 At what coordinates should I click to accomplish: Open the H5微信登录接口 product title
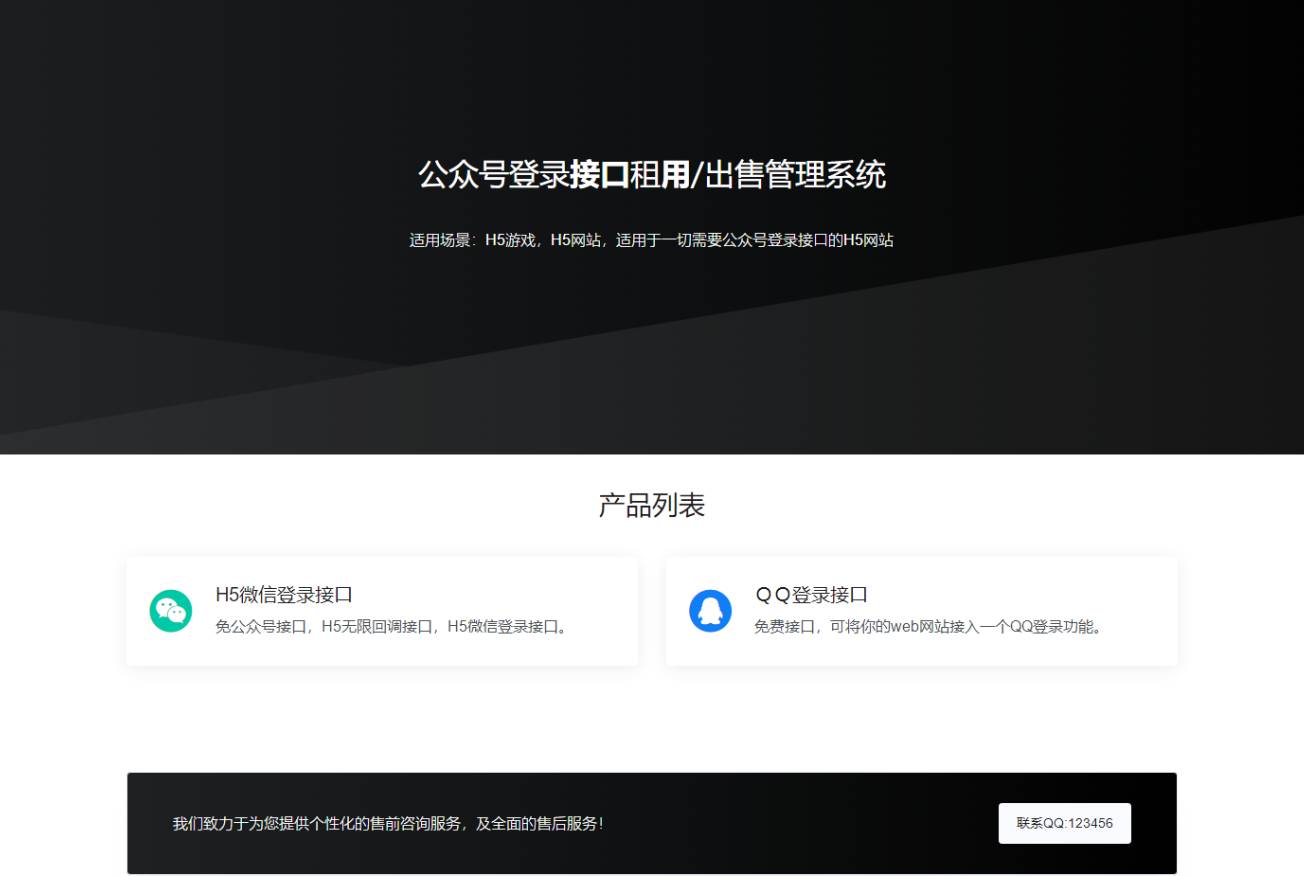(284, 595)
